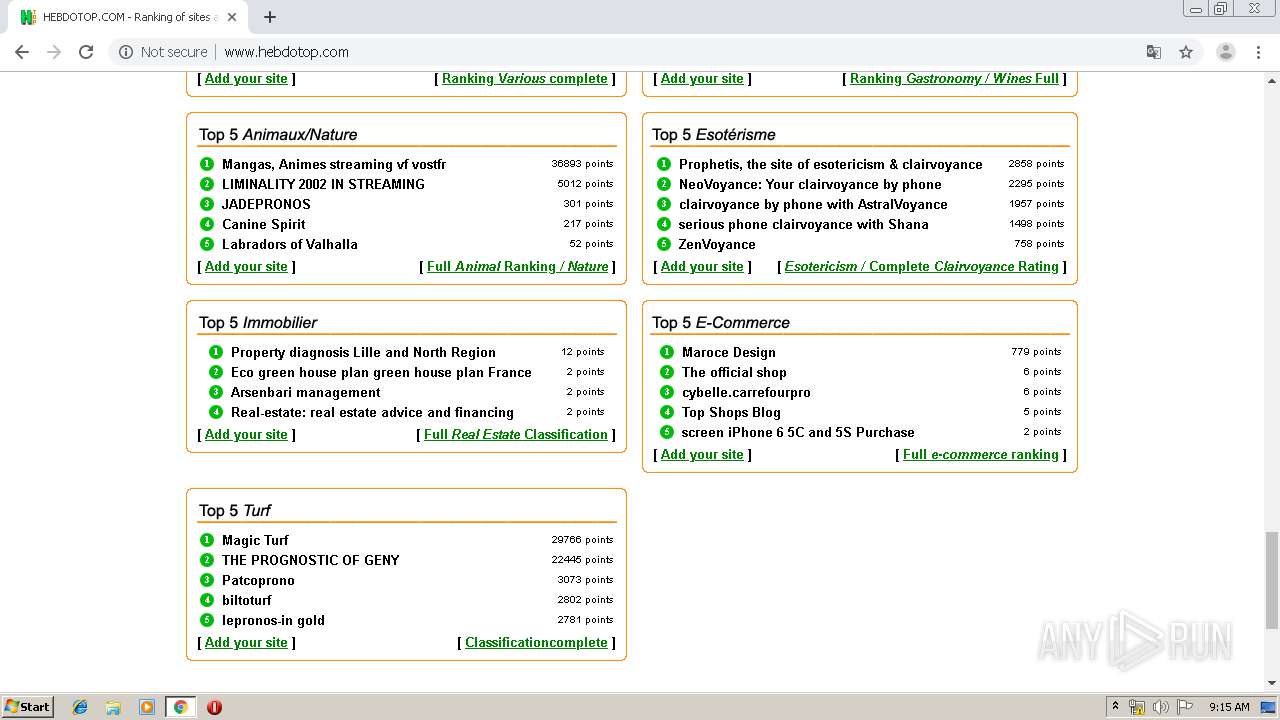This screenshot has width=1280, height=720.
Task: Open Eco green house plan France entry
Action: [x=381, y=372]
